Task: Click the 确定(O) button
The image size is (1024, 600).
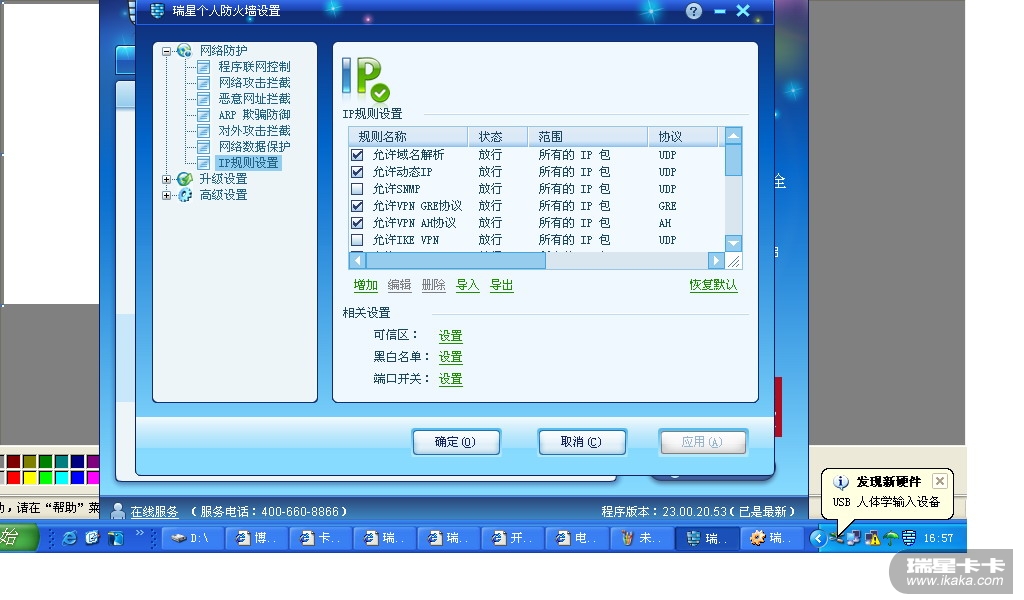Action: pos(456,442)
